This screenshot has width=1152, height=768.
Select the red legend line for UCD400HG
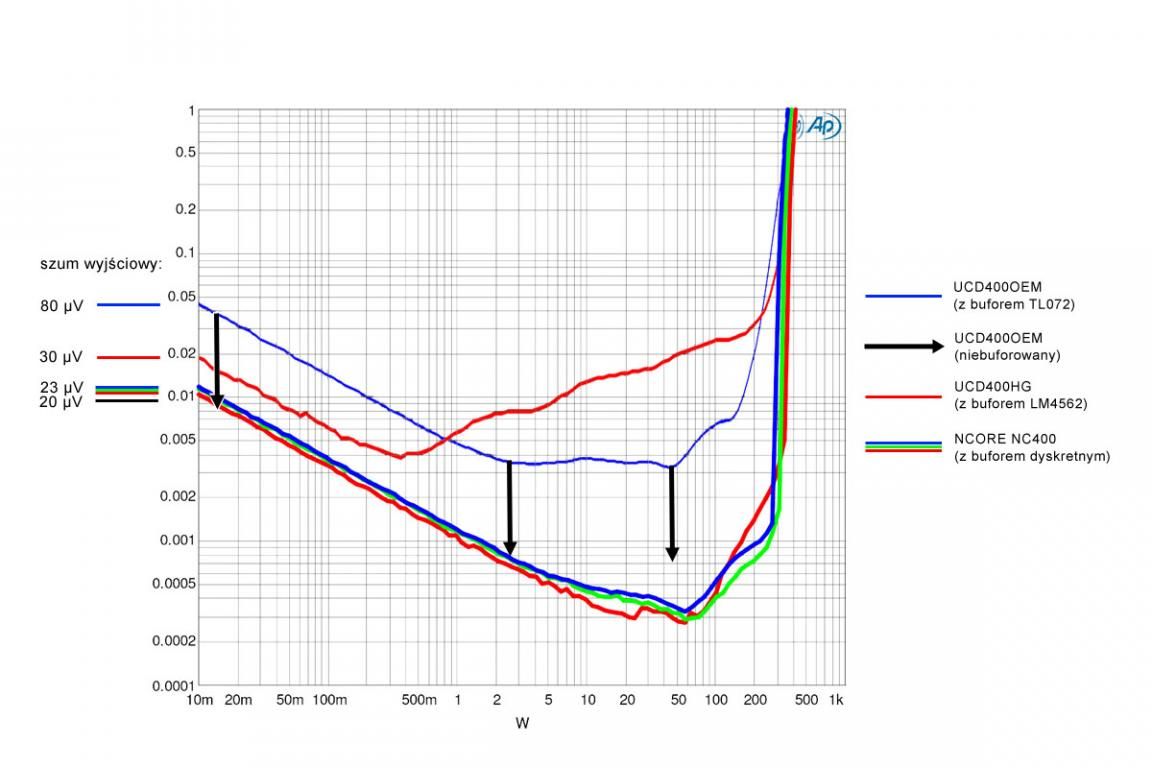pyautogui.click(x=903, y=397)
